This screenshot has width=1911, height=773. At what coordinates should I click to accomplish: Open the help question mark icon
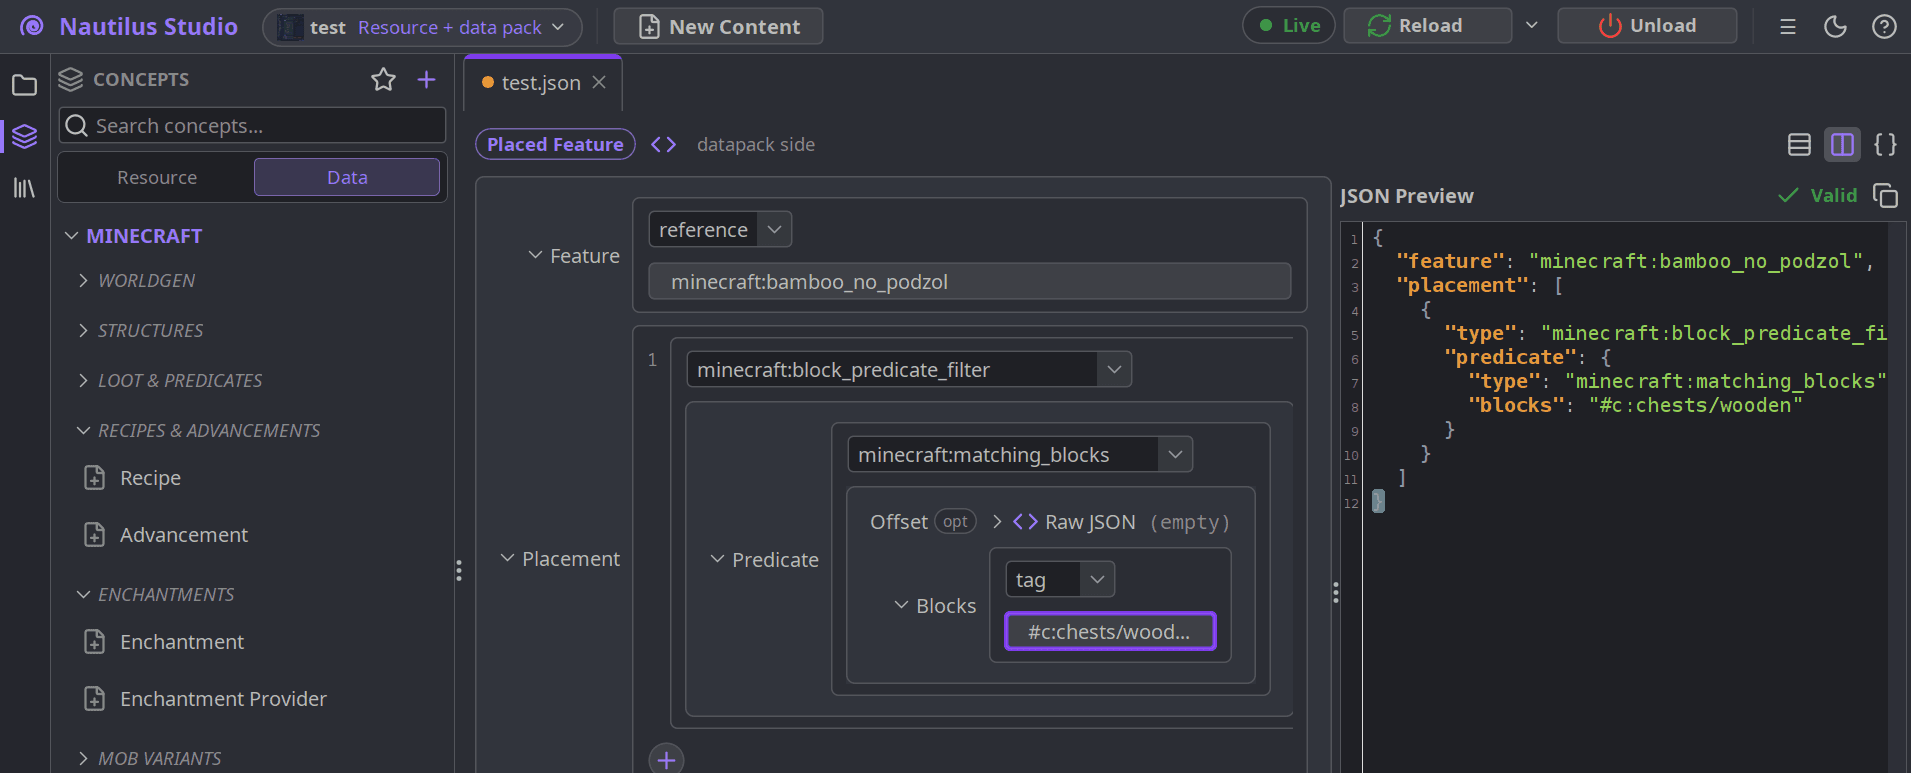click(1884, 27)
